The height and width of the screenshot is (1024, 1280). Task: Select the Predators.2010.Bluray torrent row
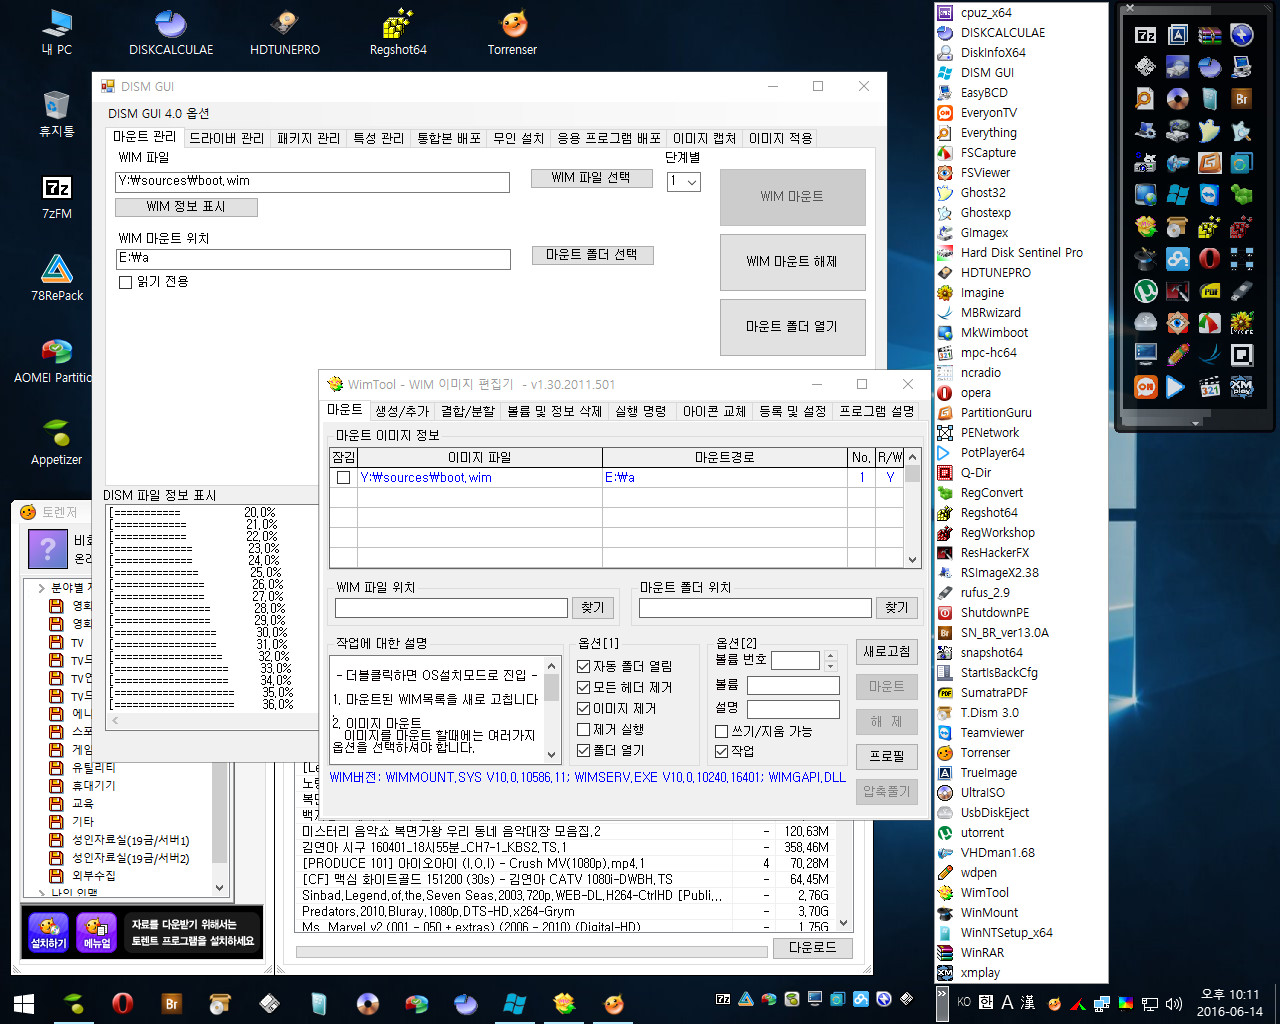pos(565,912)
